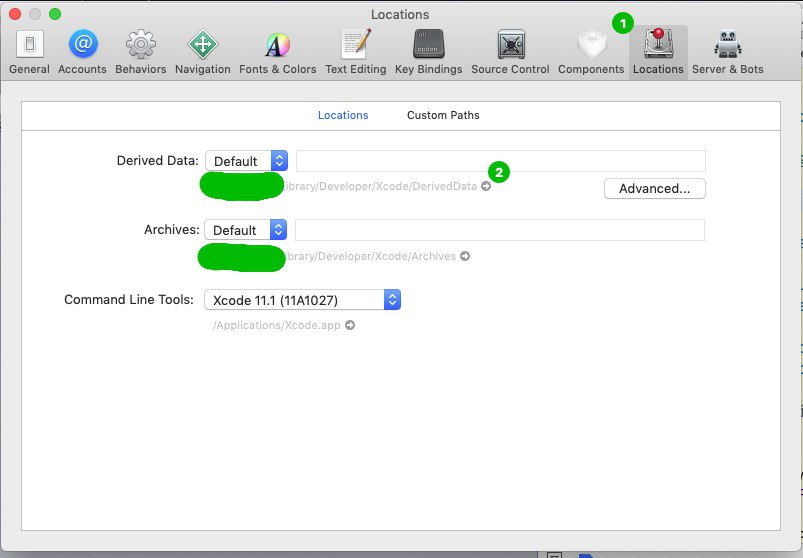Click the Derived Data path field

pos(500,161)
